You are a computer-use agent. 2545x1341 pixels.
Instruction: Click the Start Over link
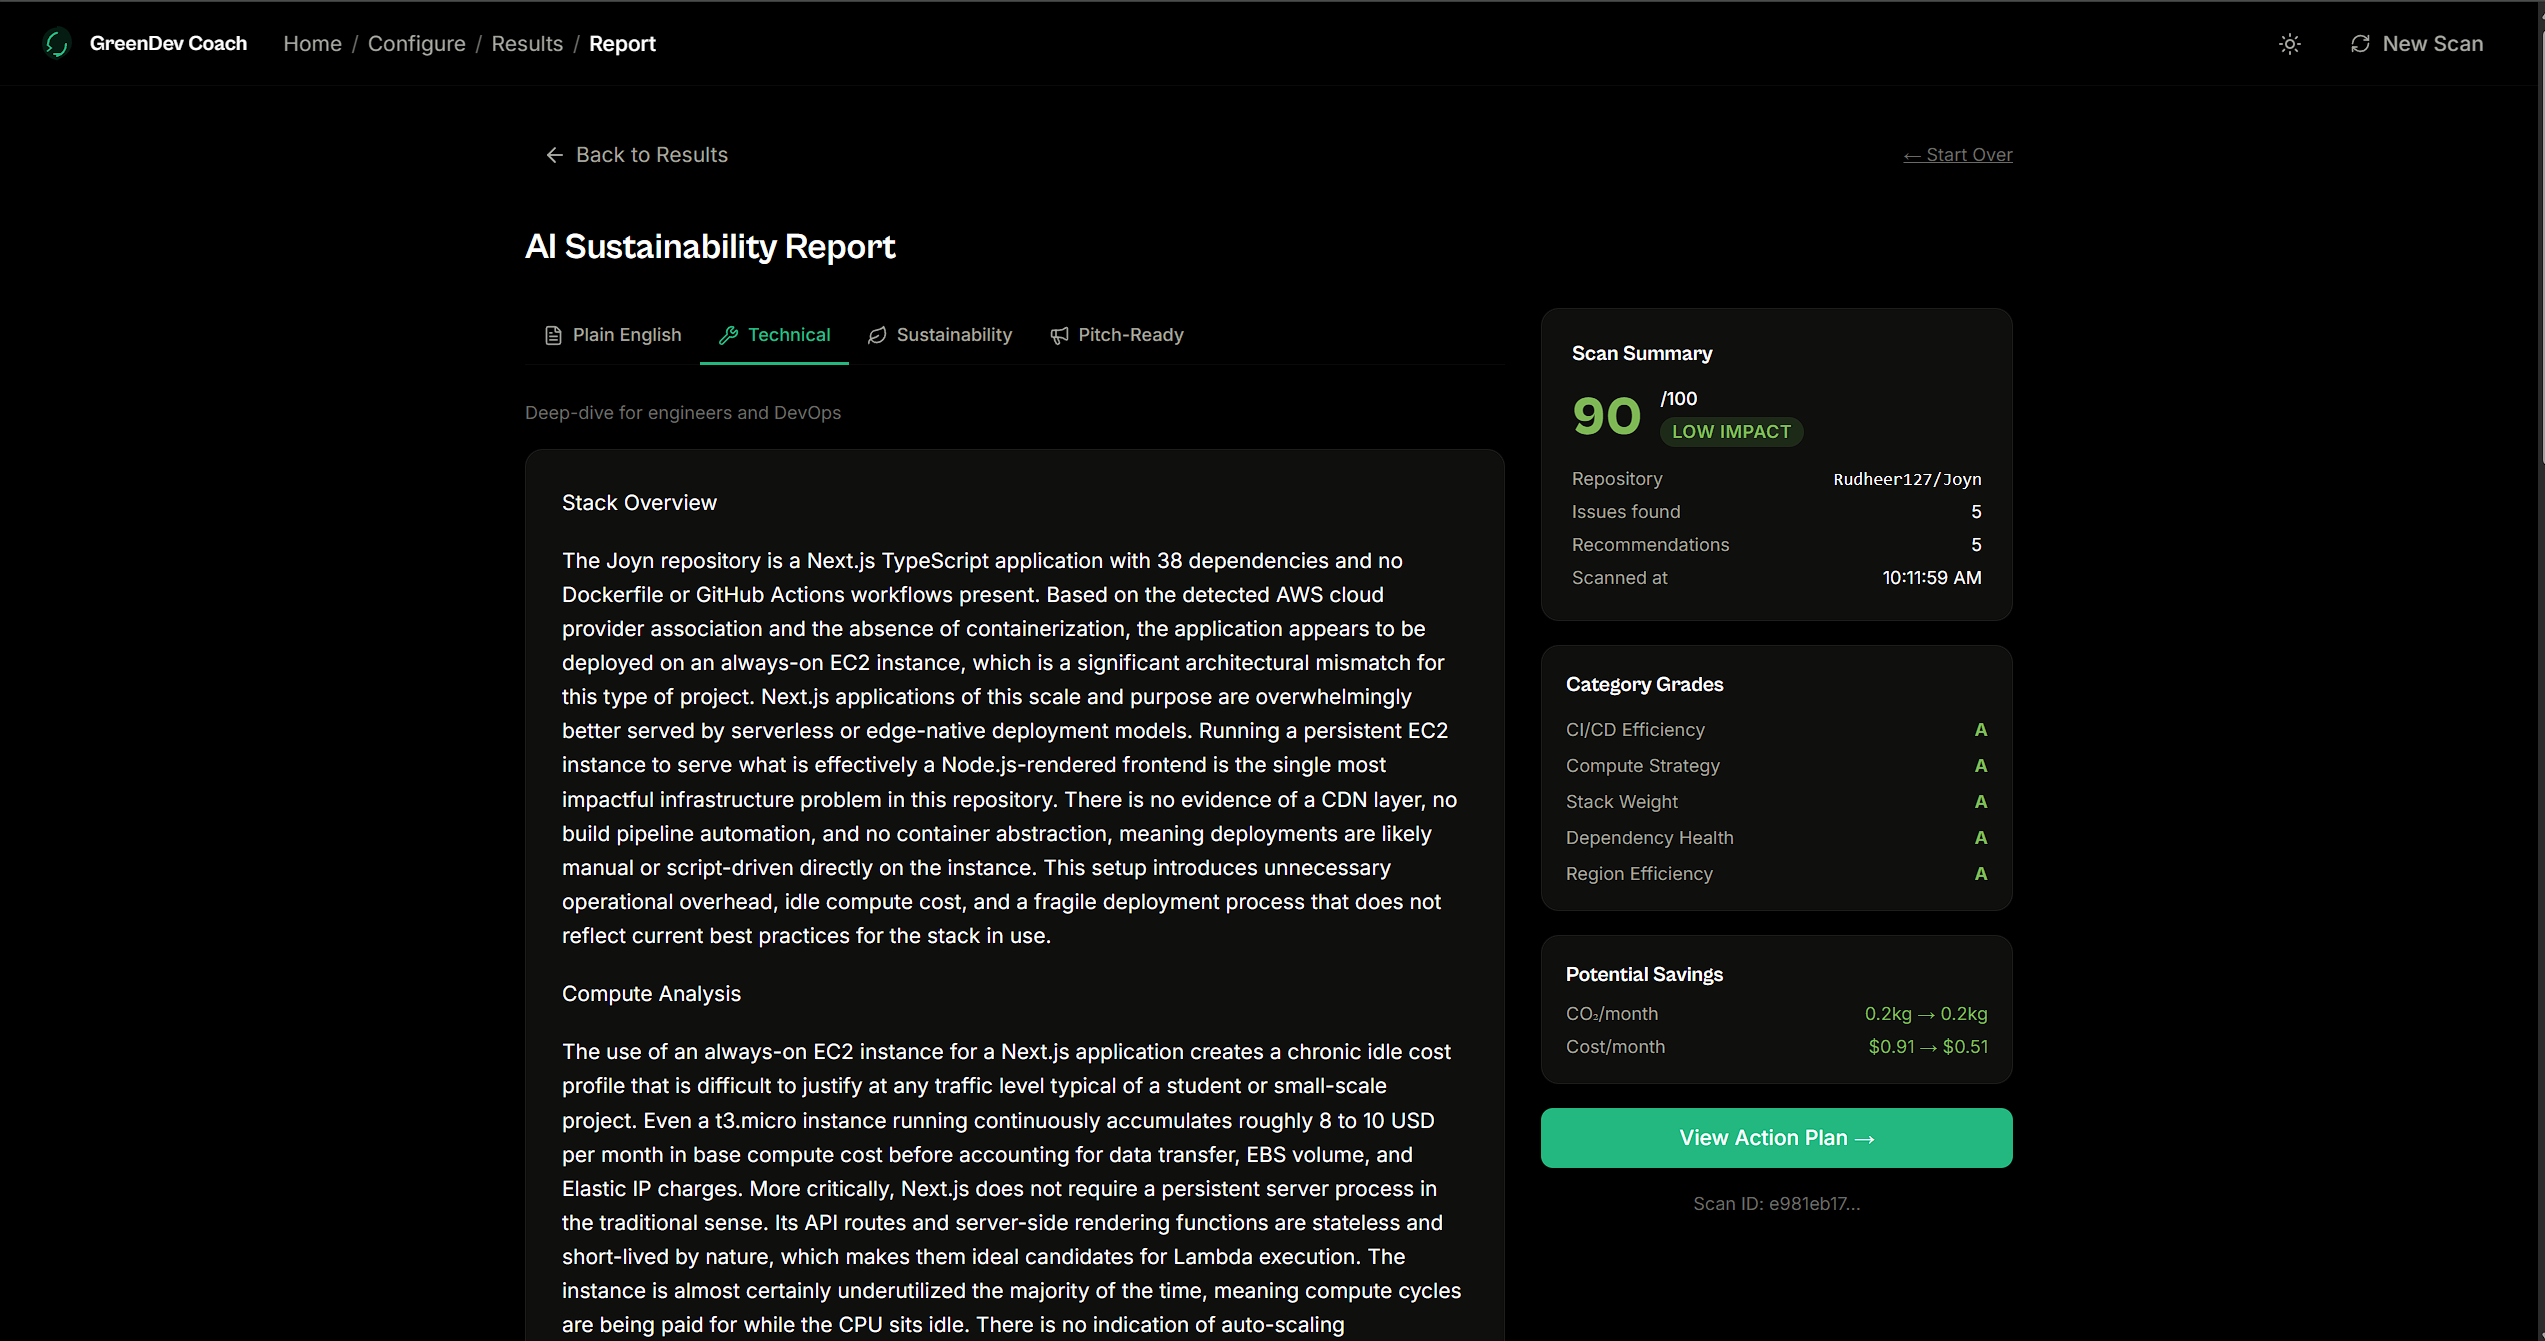[x=1957, y=155]
